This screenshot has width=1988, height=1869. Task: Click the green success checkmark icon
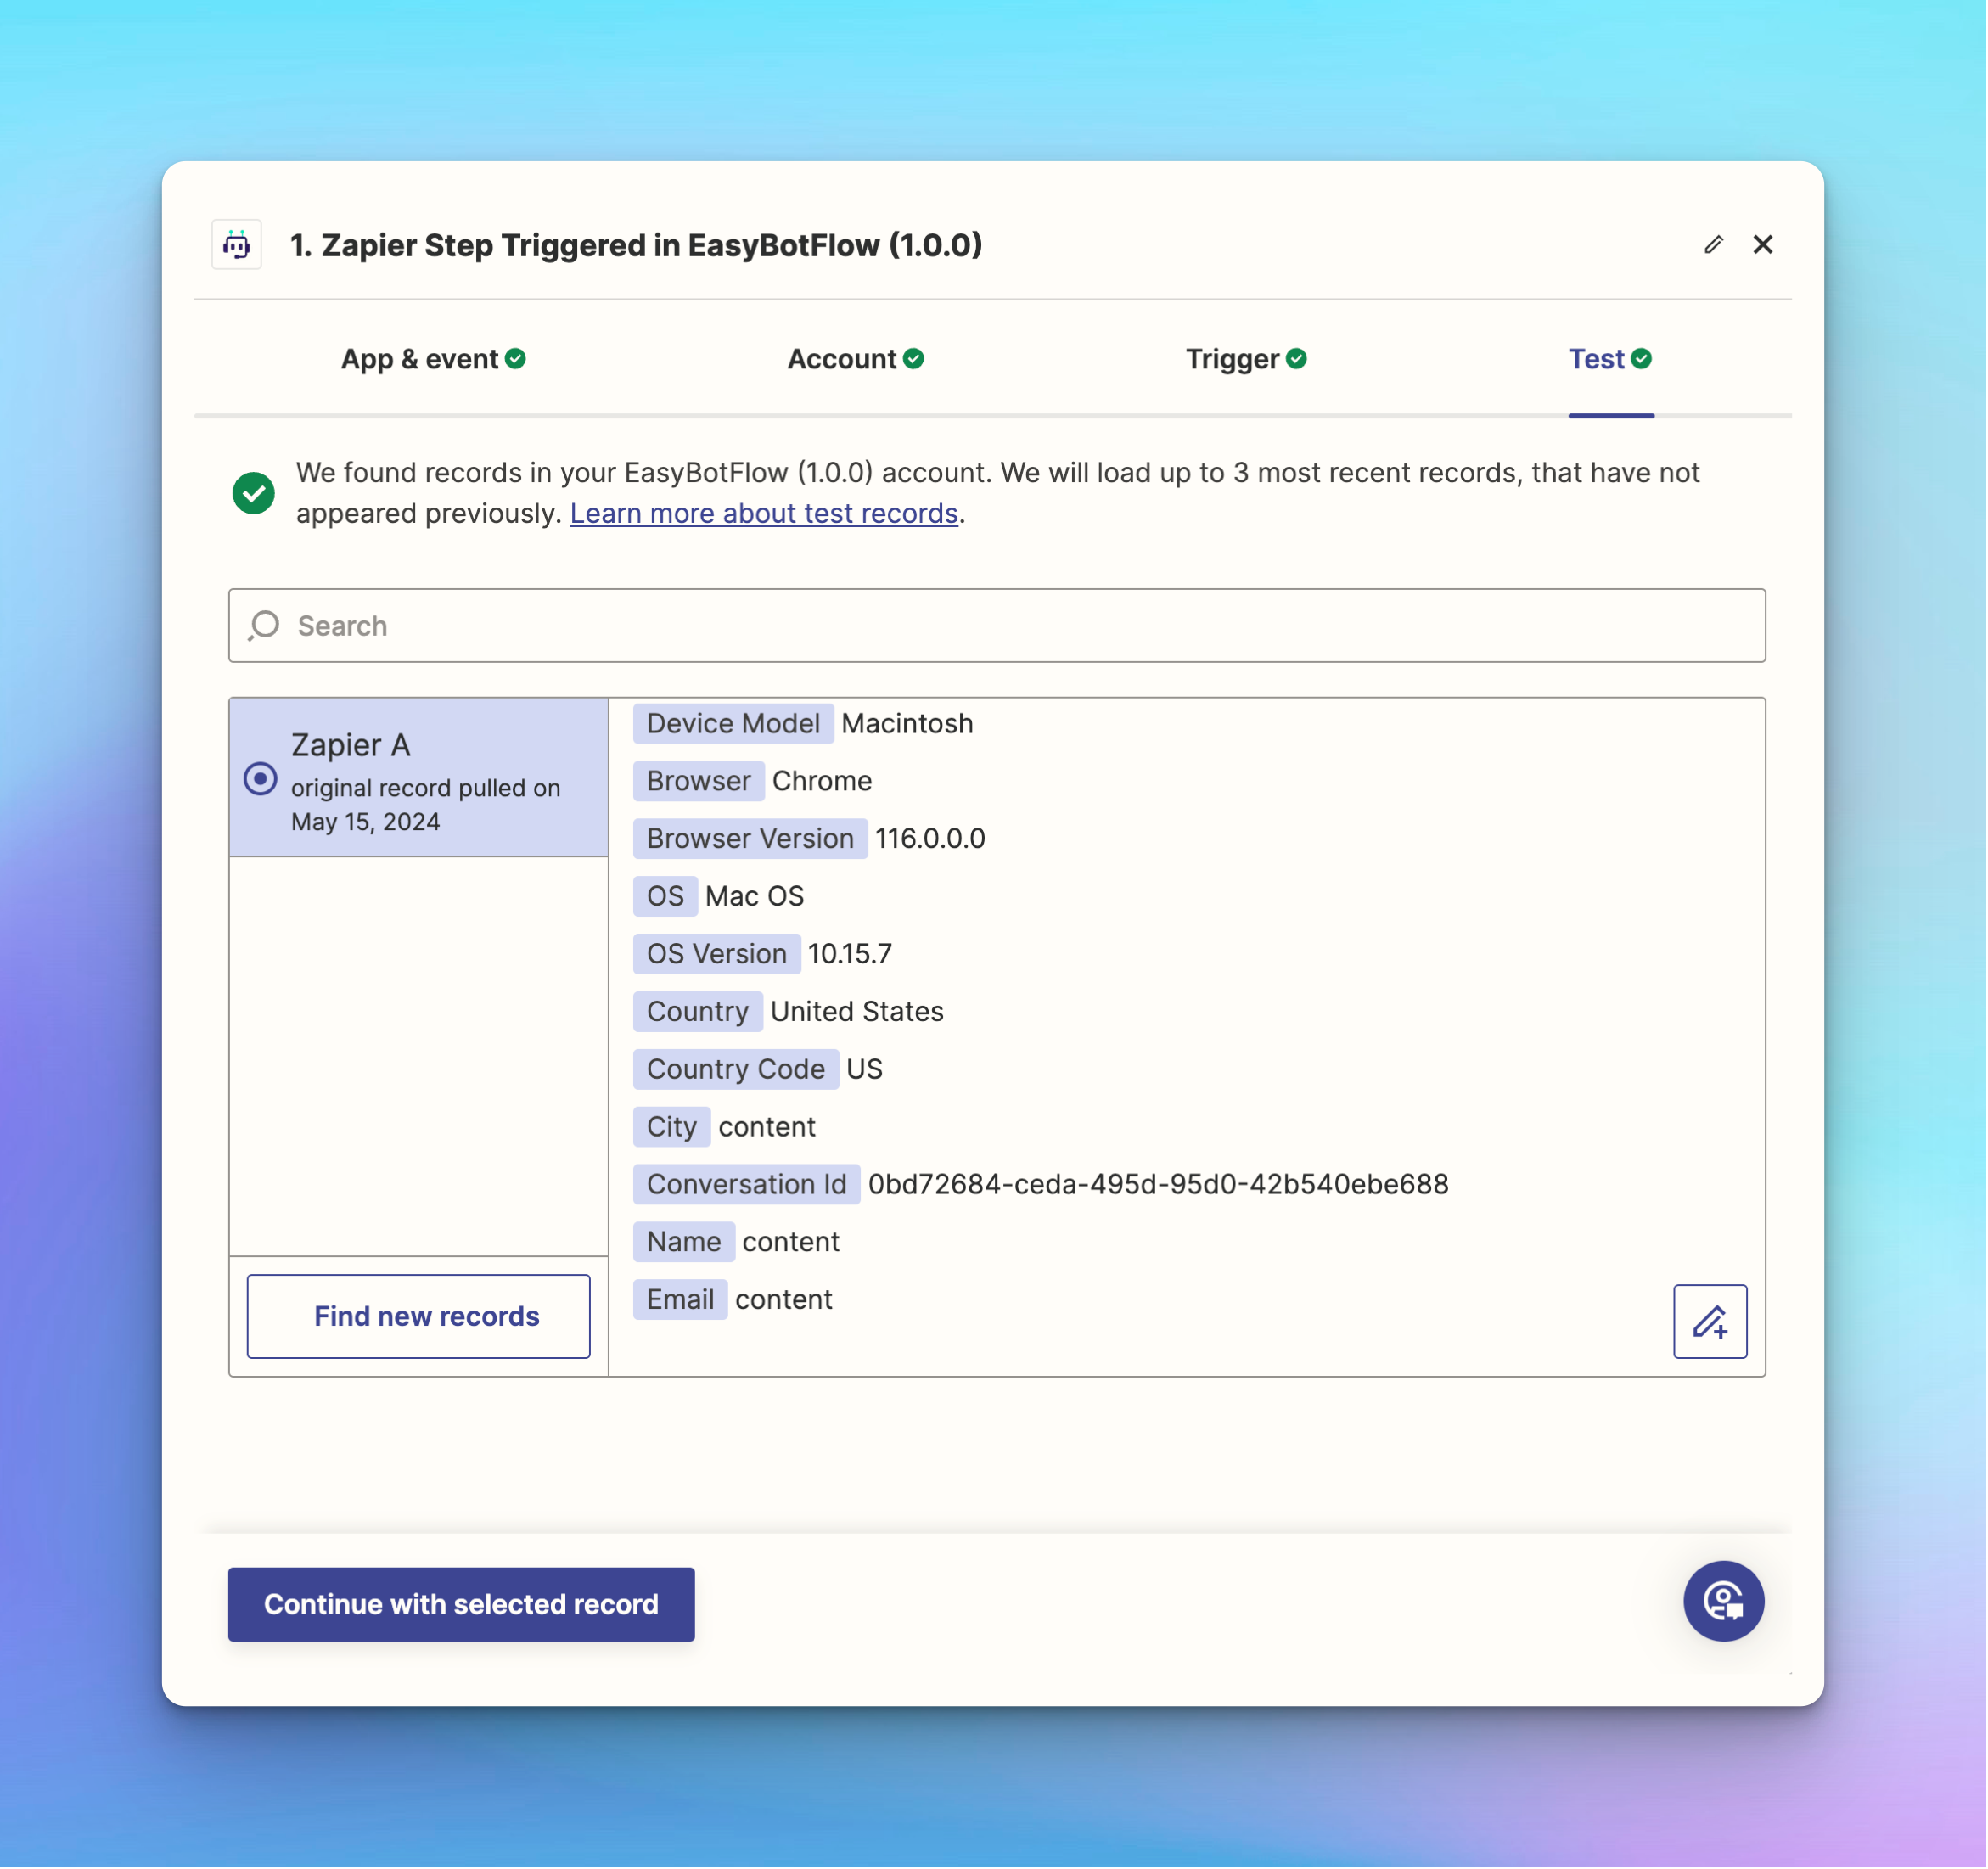[x=254, y=493]
